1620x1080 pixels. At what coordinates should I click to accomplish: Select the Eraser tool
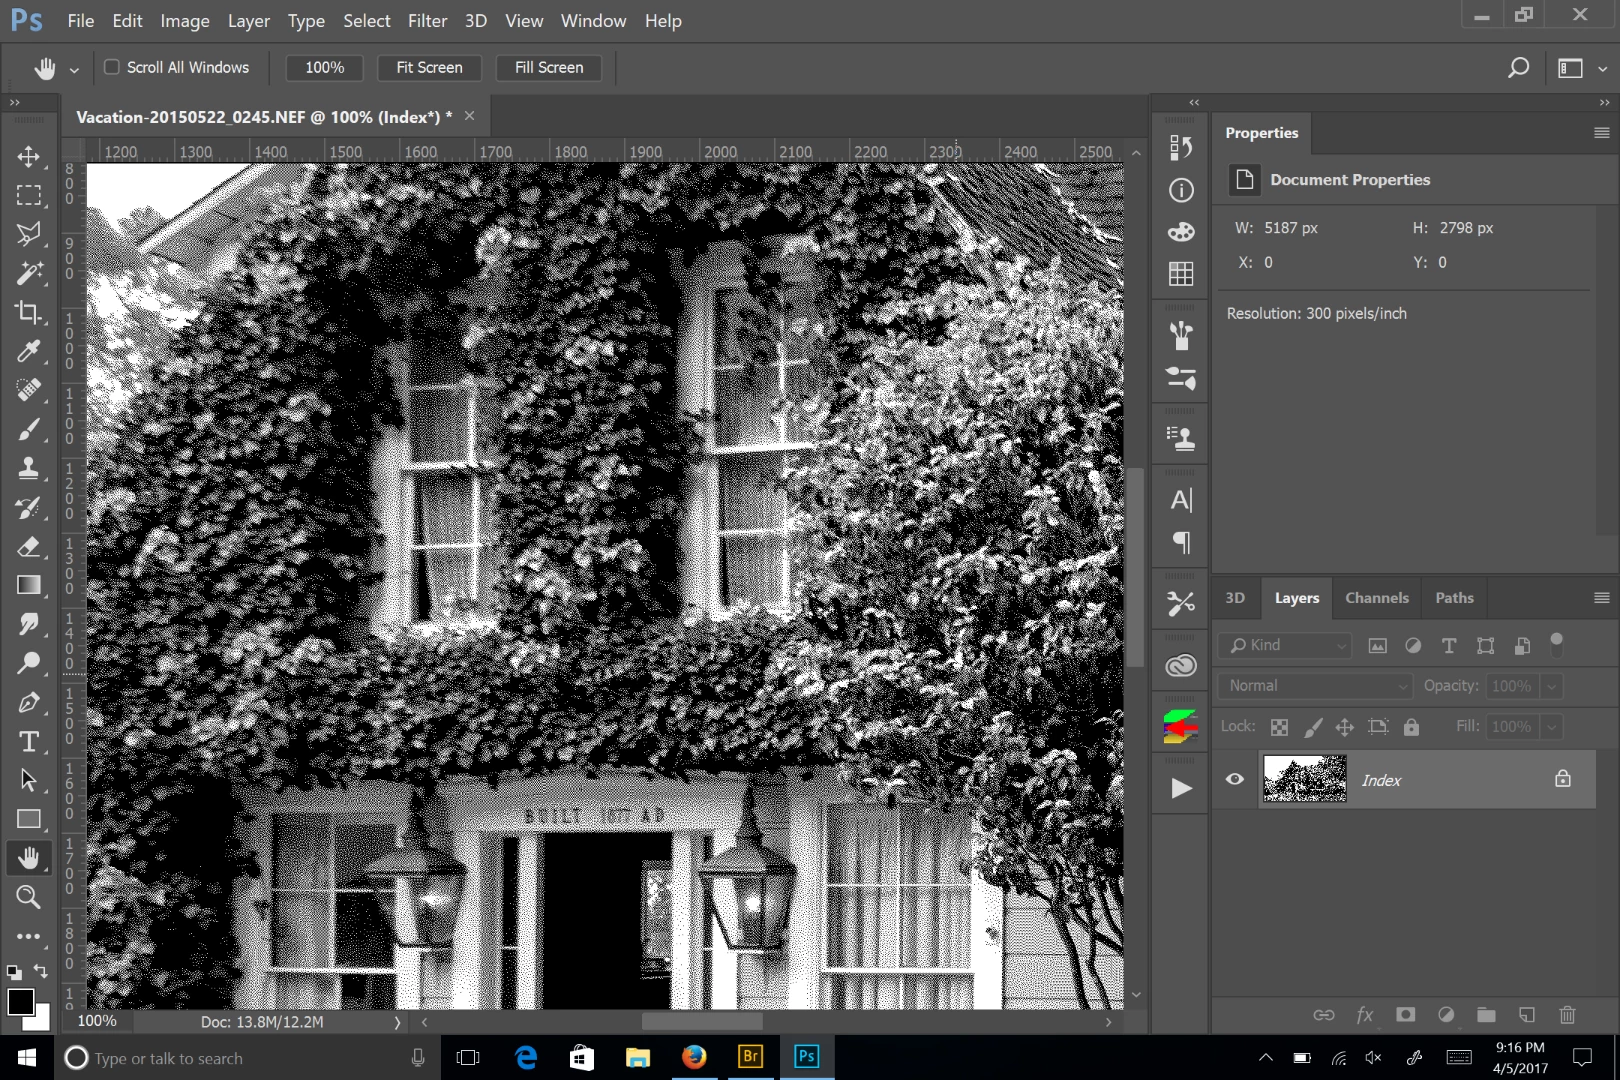pyautogui.click(x=28, y=546)
